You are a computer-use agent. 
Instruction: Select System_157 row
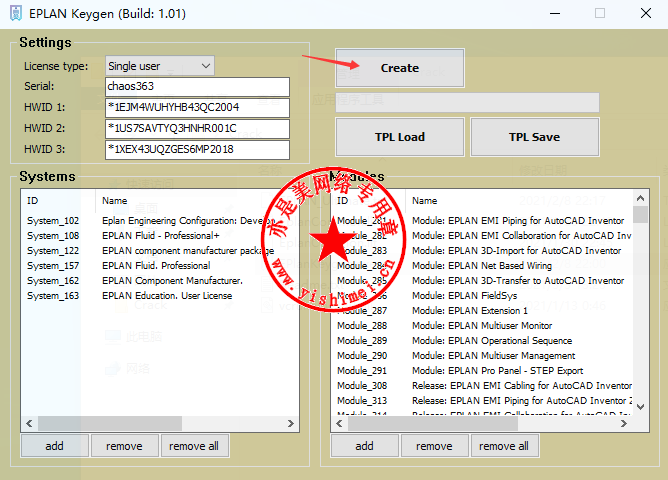(x=160, y=265)
